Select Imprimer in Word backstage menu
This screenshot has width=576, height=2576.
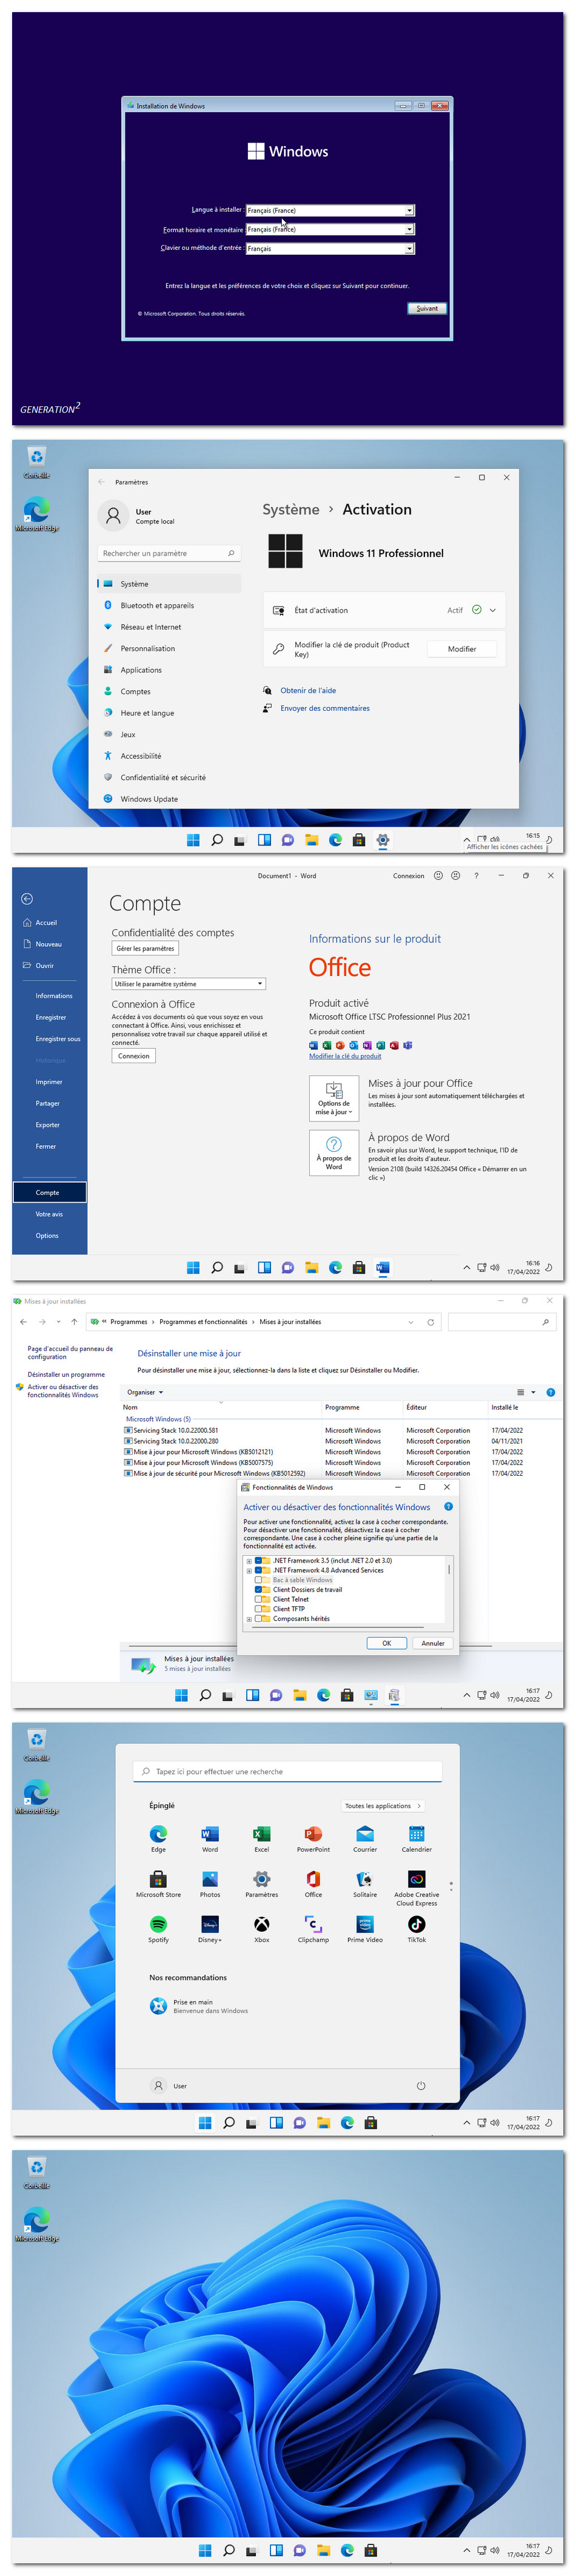coord(49,1082)
